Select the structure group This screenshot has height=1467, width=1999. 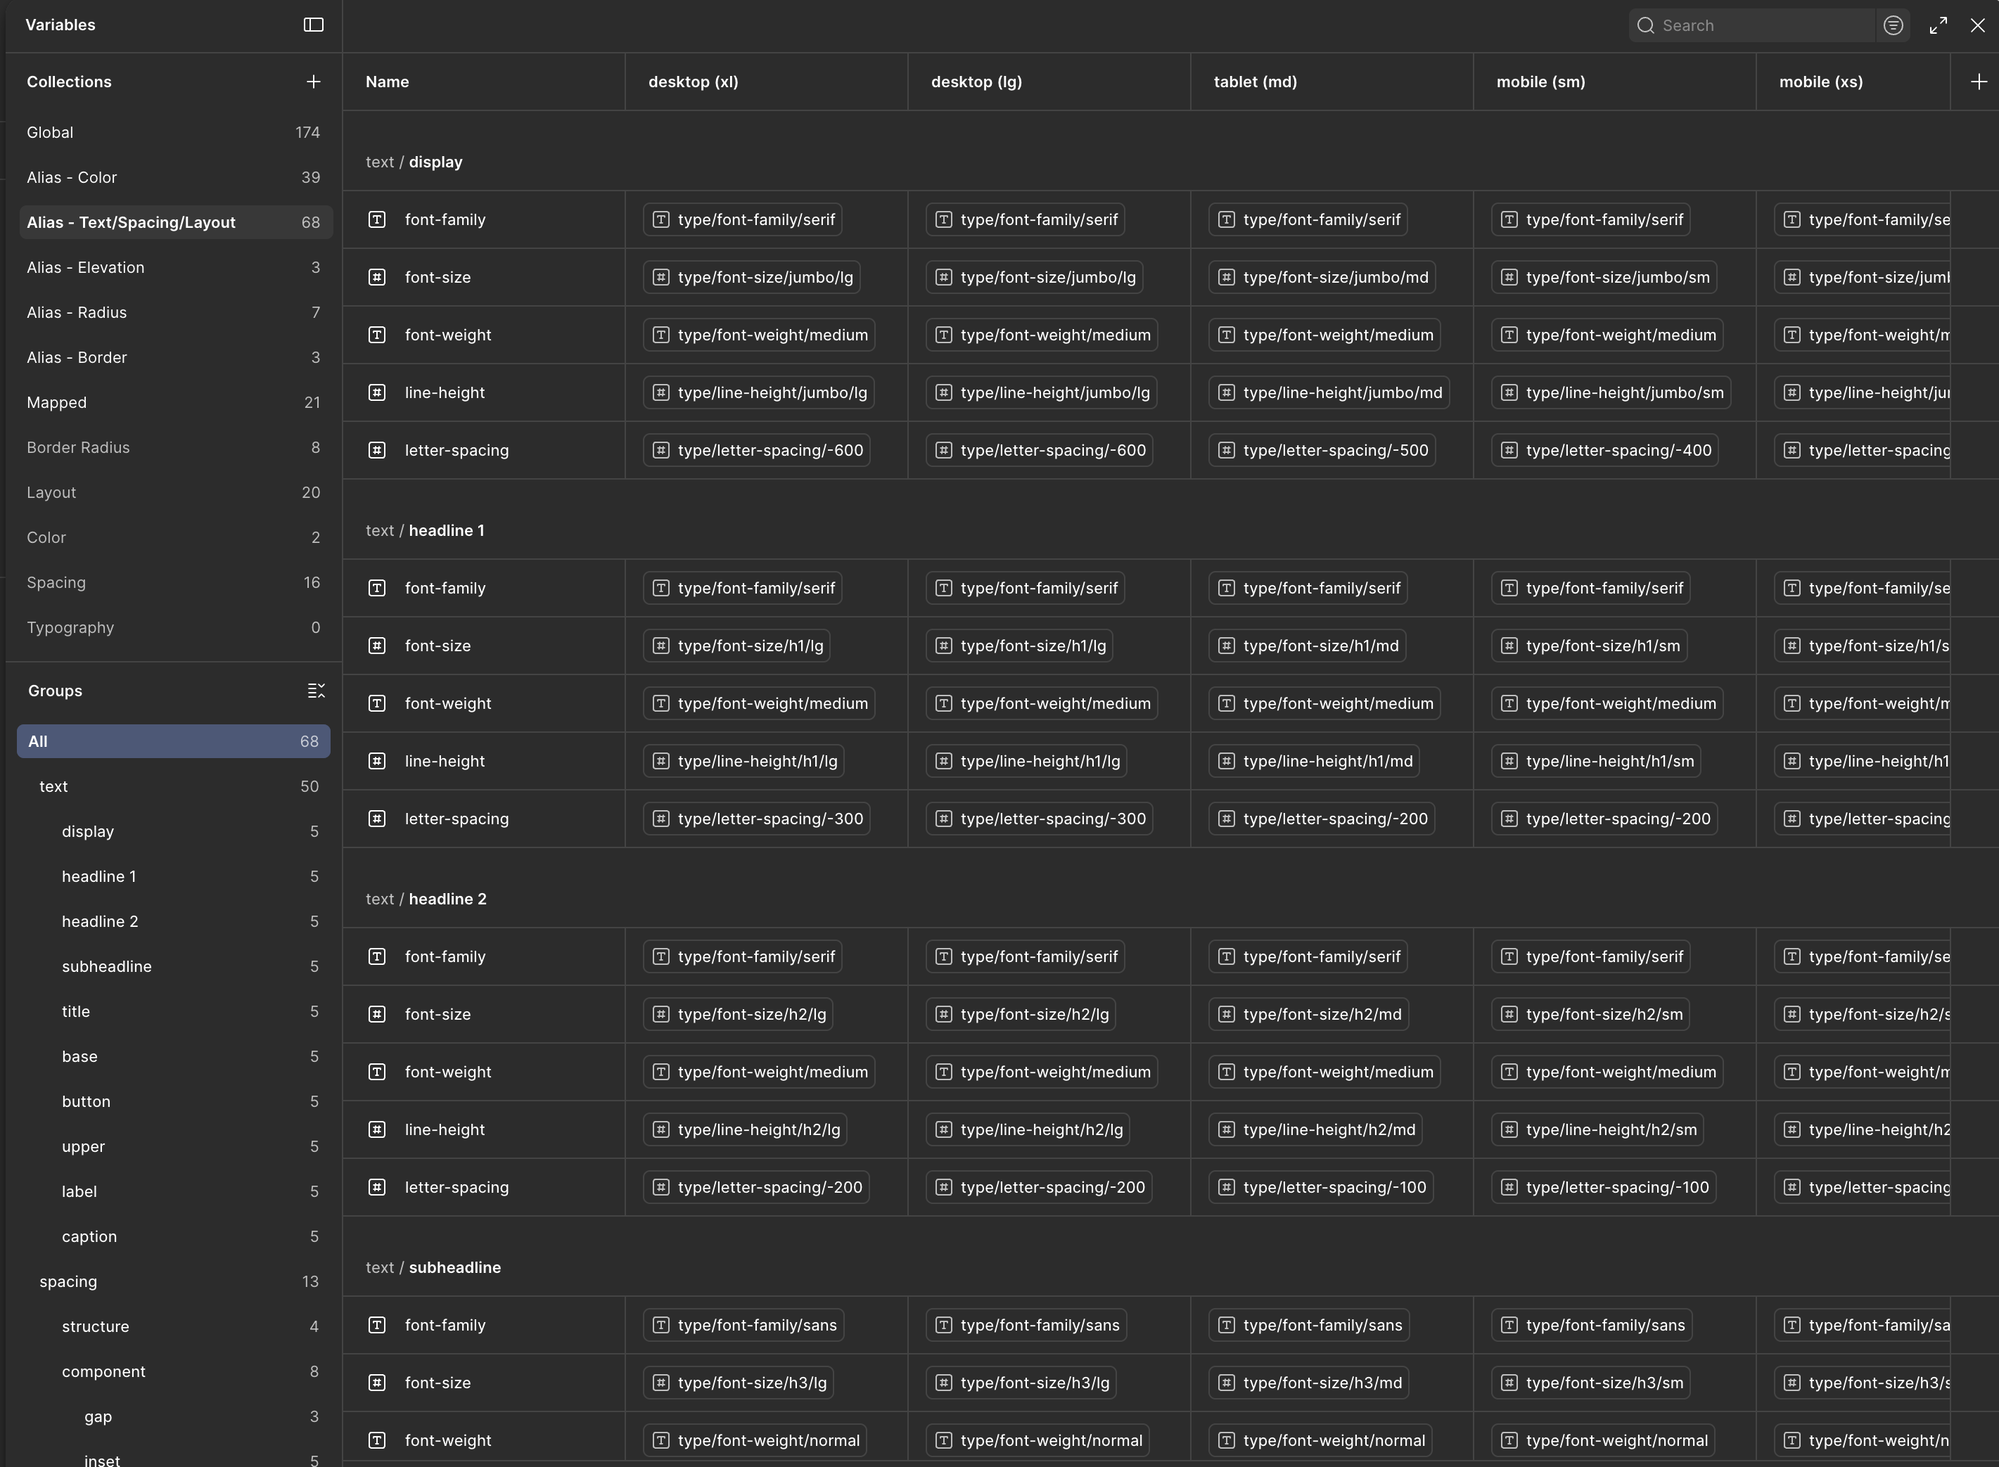pos(174,1326)
